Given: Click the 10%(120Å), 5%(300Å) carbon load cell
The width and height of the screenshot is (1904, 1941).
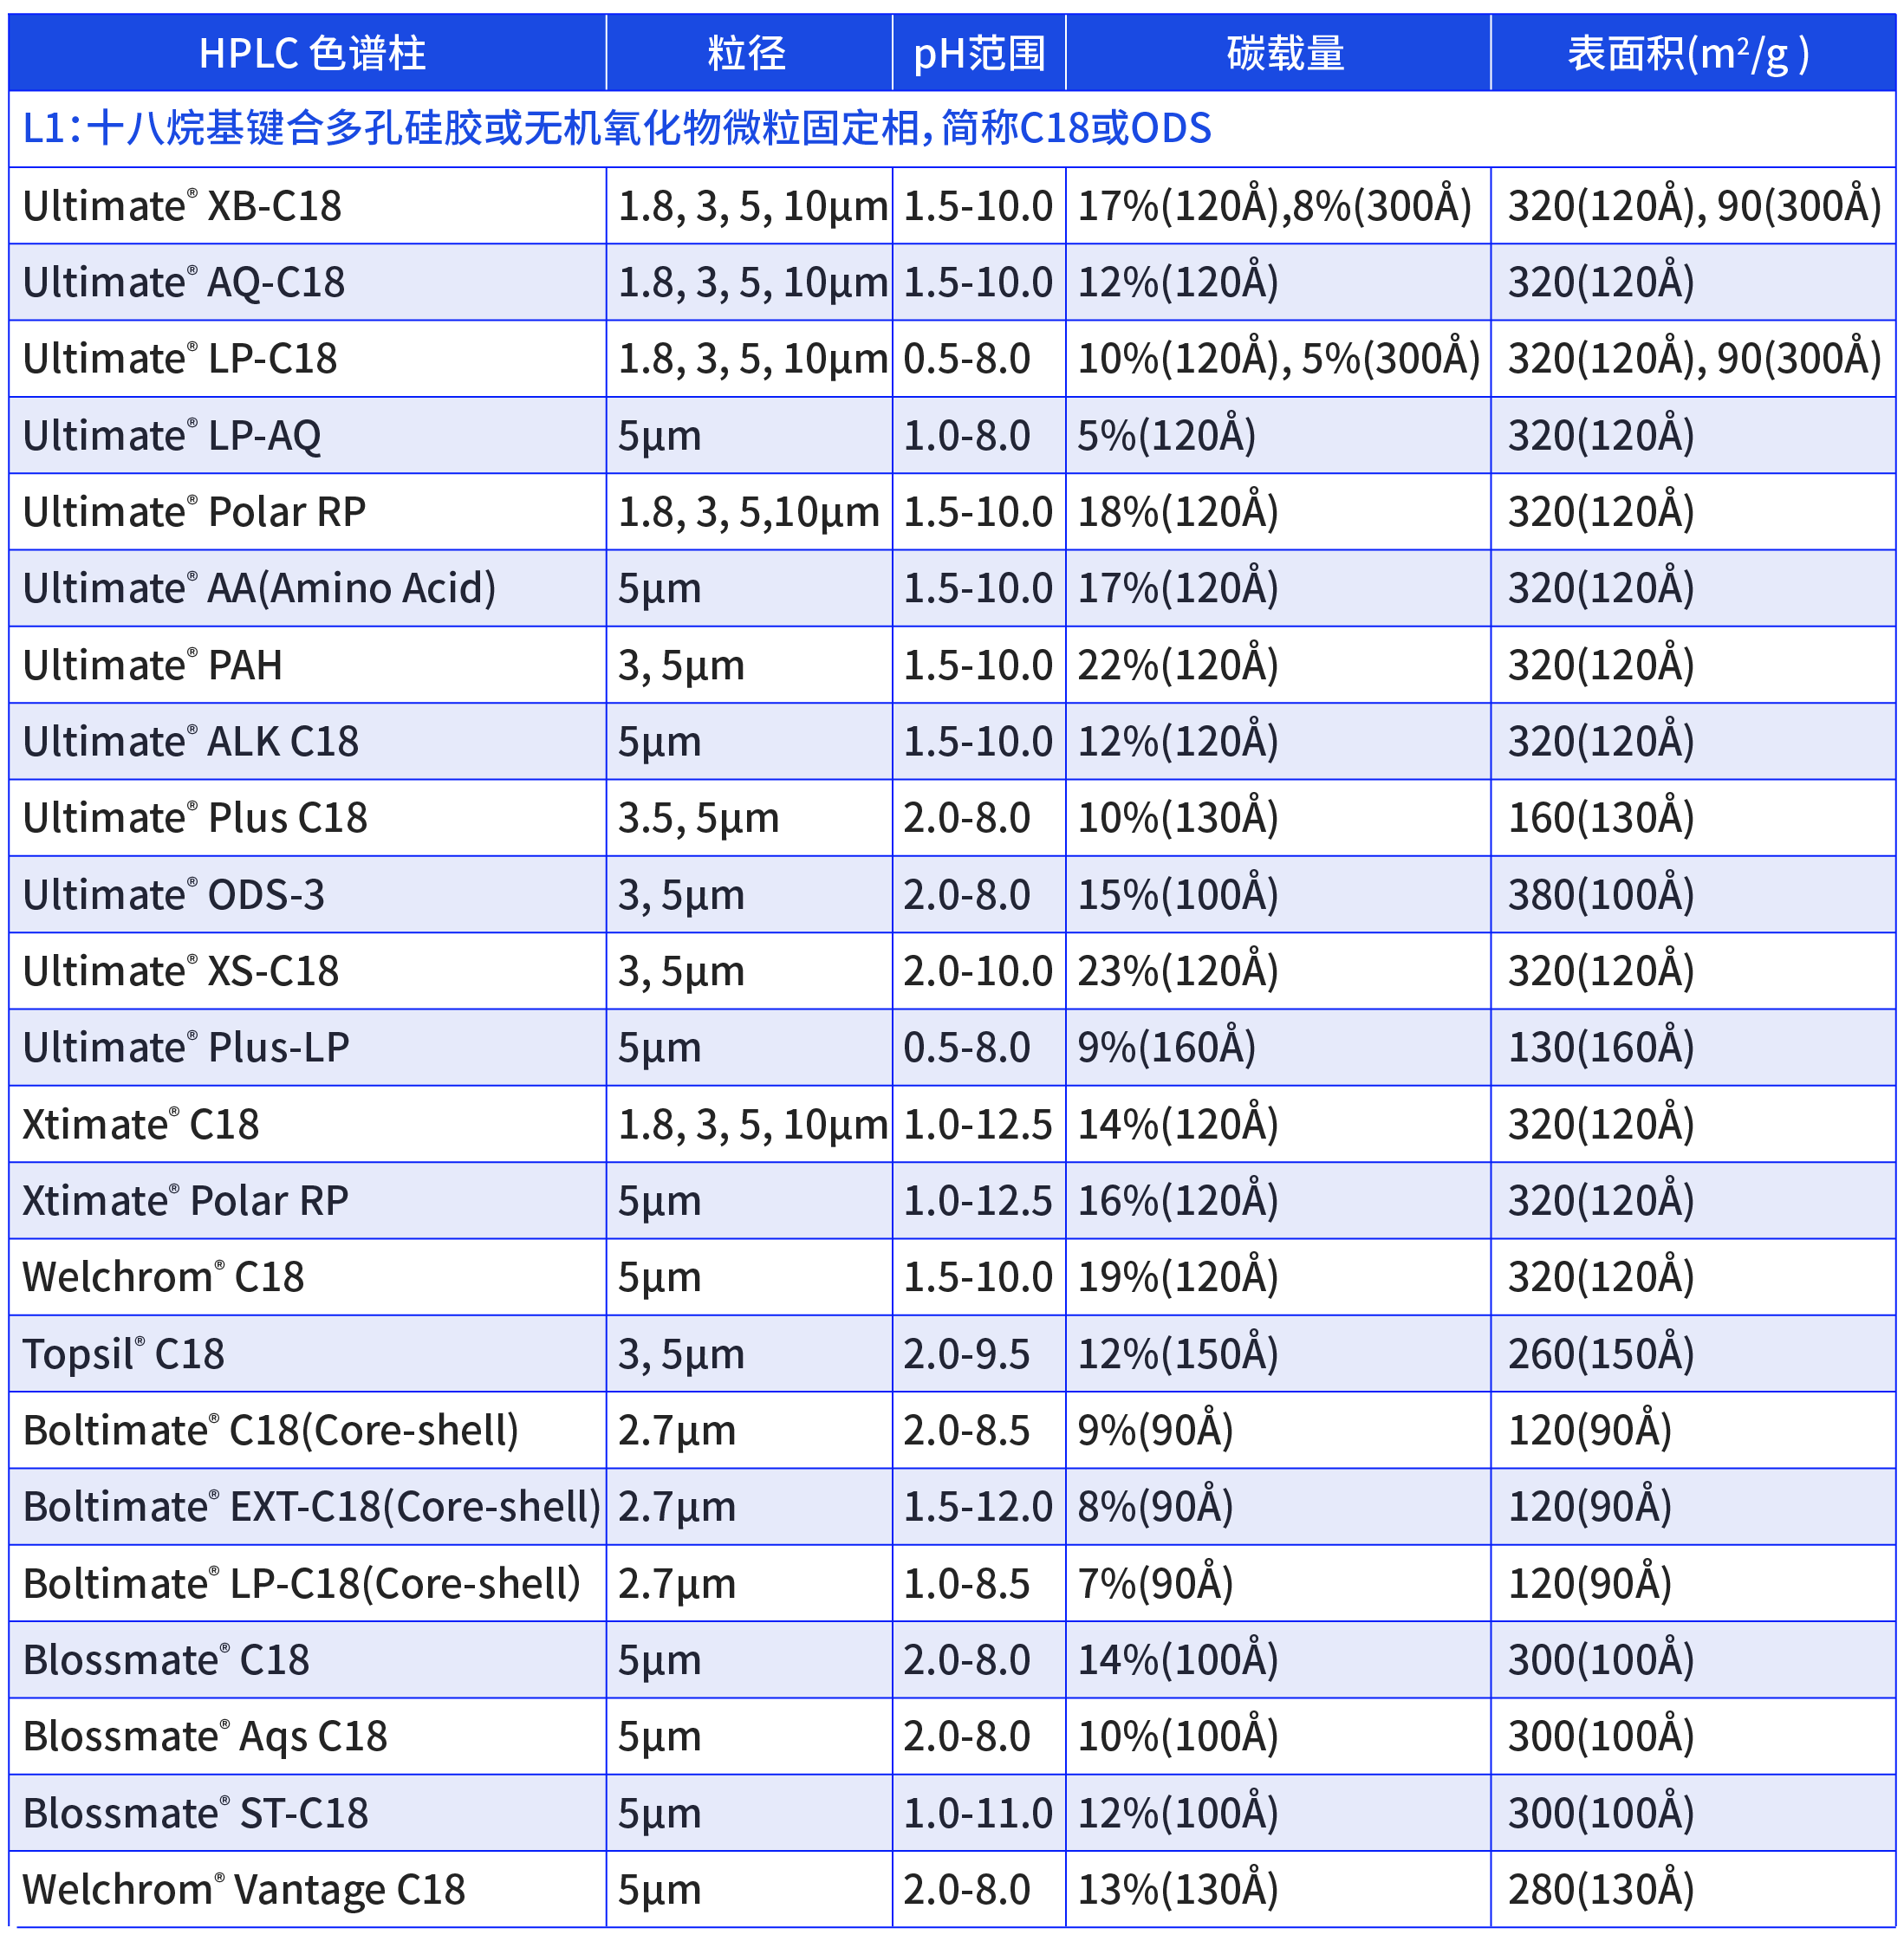Looking at the screenshot, I should 1279,359.
